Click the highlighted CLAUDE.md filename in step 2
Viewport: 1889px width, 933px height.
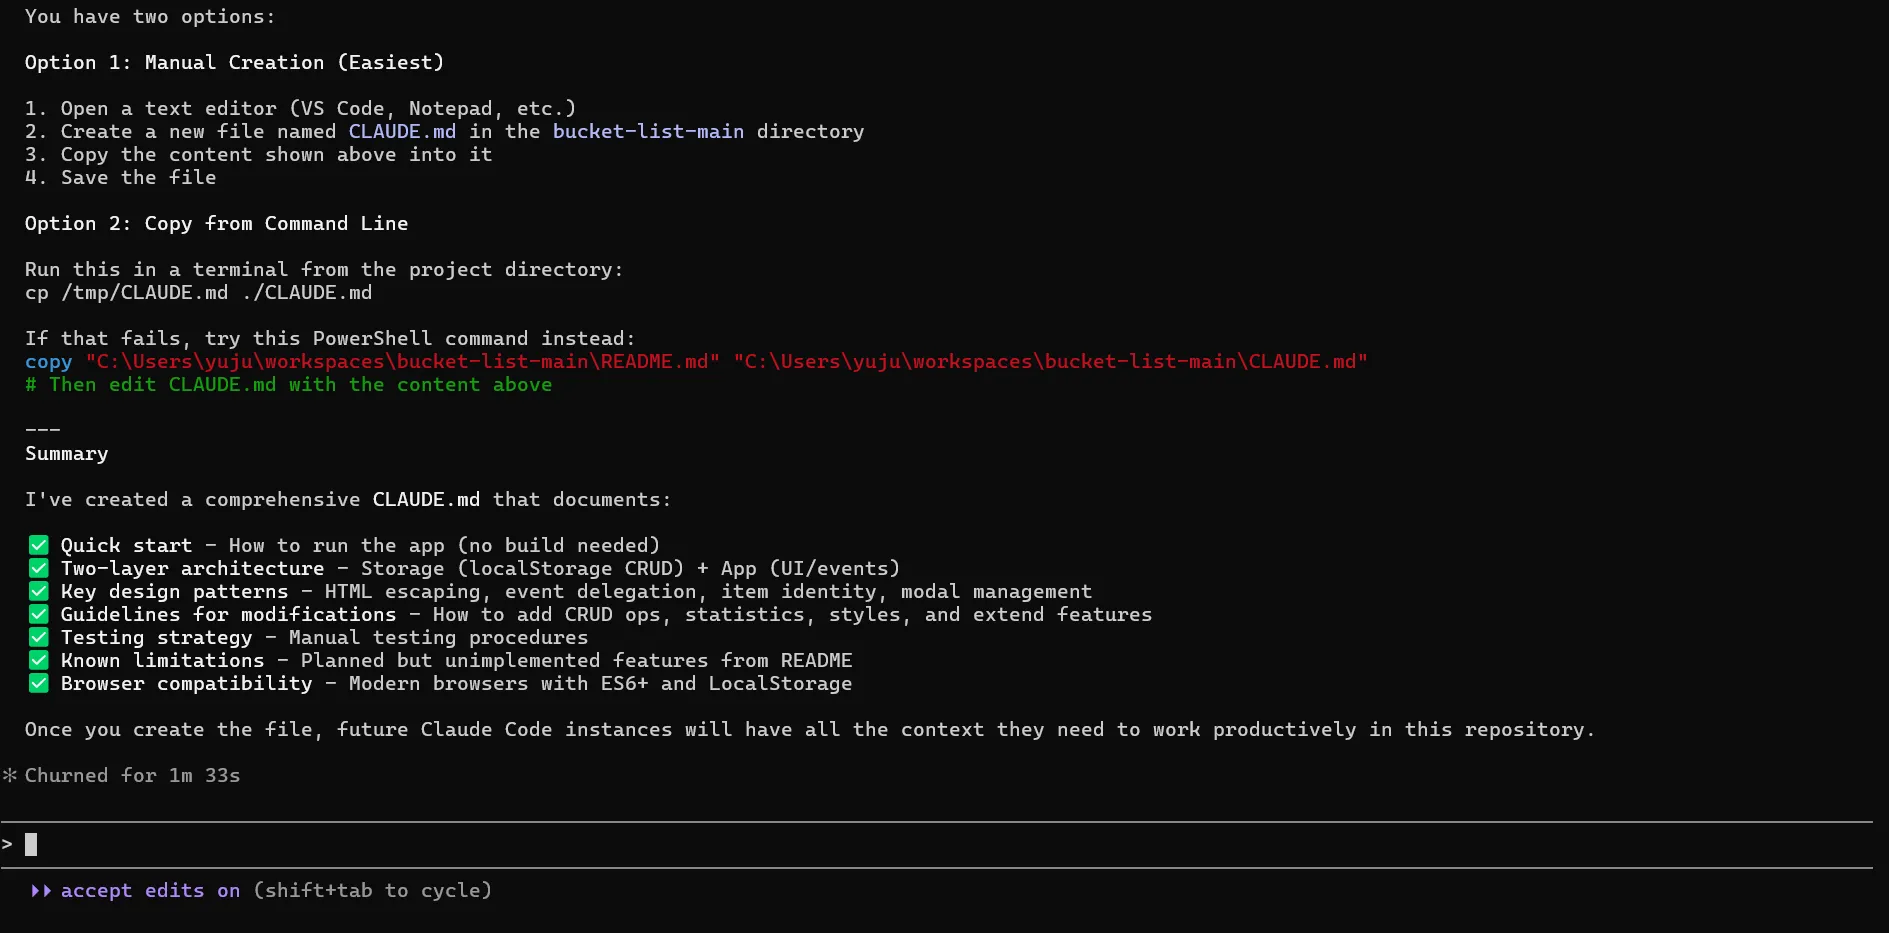point(402,131)
